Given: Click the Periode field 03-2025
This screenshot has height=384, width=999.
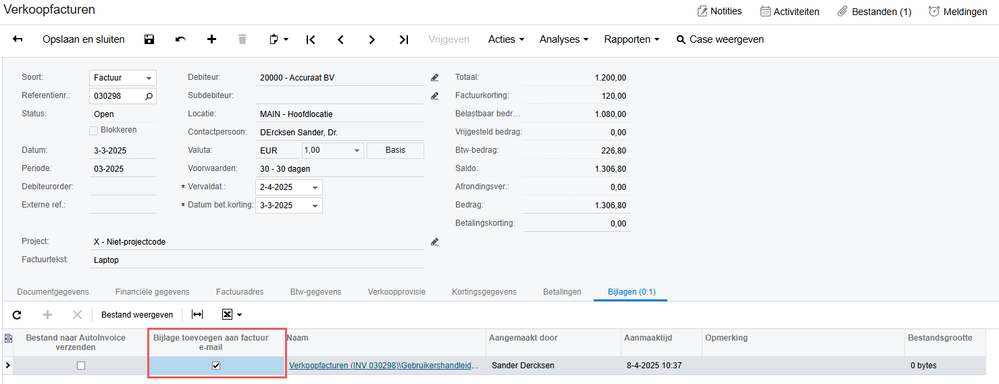Looking at the screenshot, I should pos(123,169).
